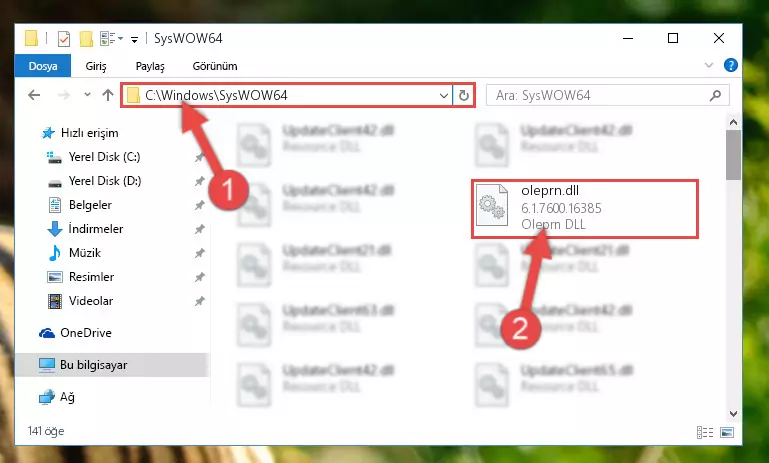Open the Properties quick access toolbar icon

tap(64, 38)
